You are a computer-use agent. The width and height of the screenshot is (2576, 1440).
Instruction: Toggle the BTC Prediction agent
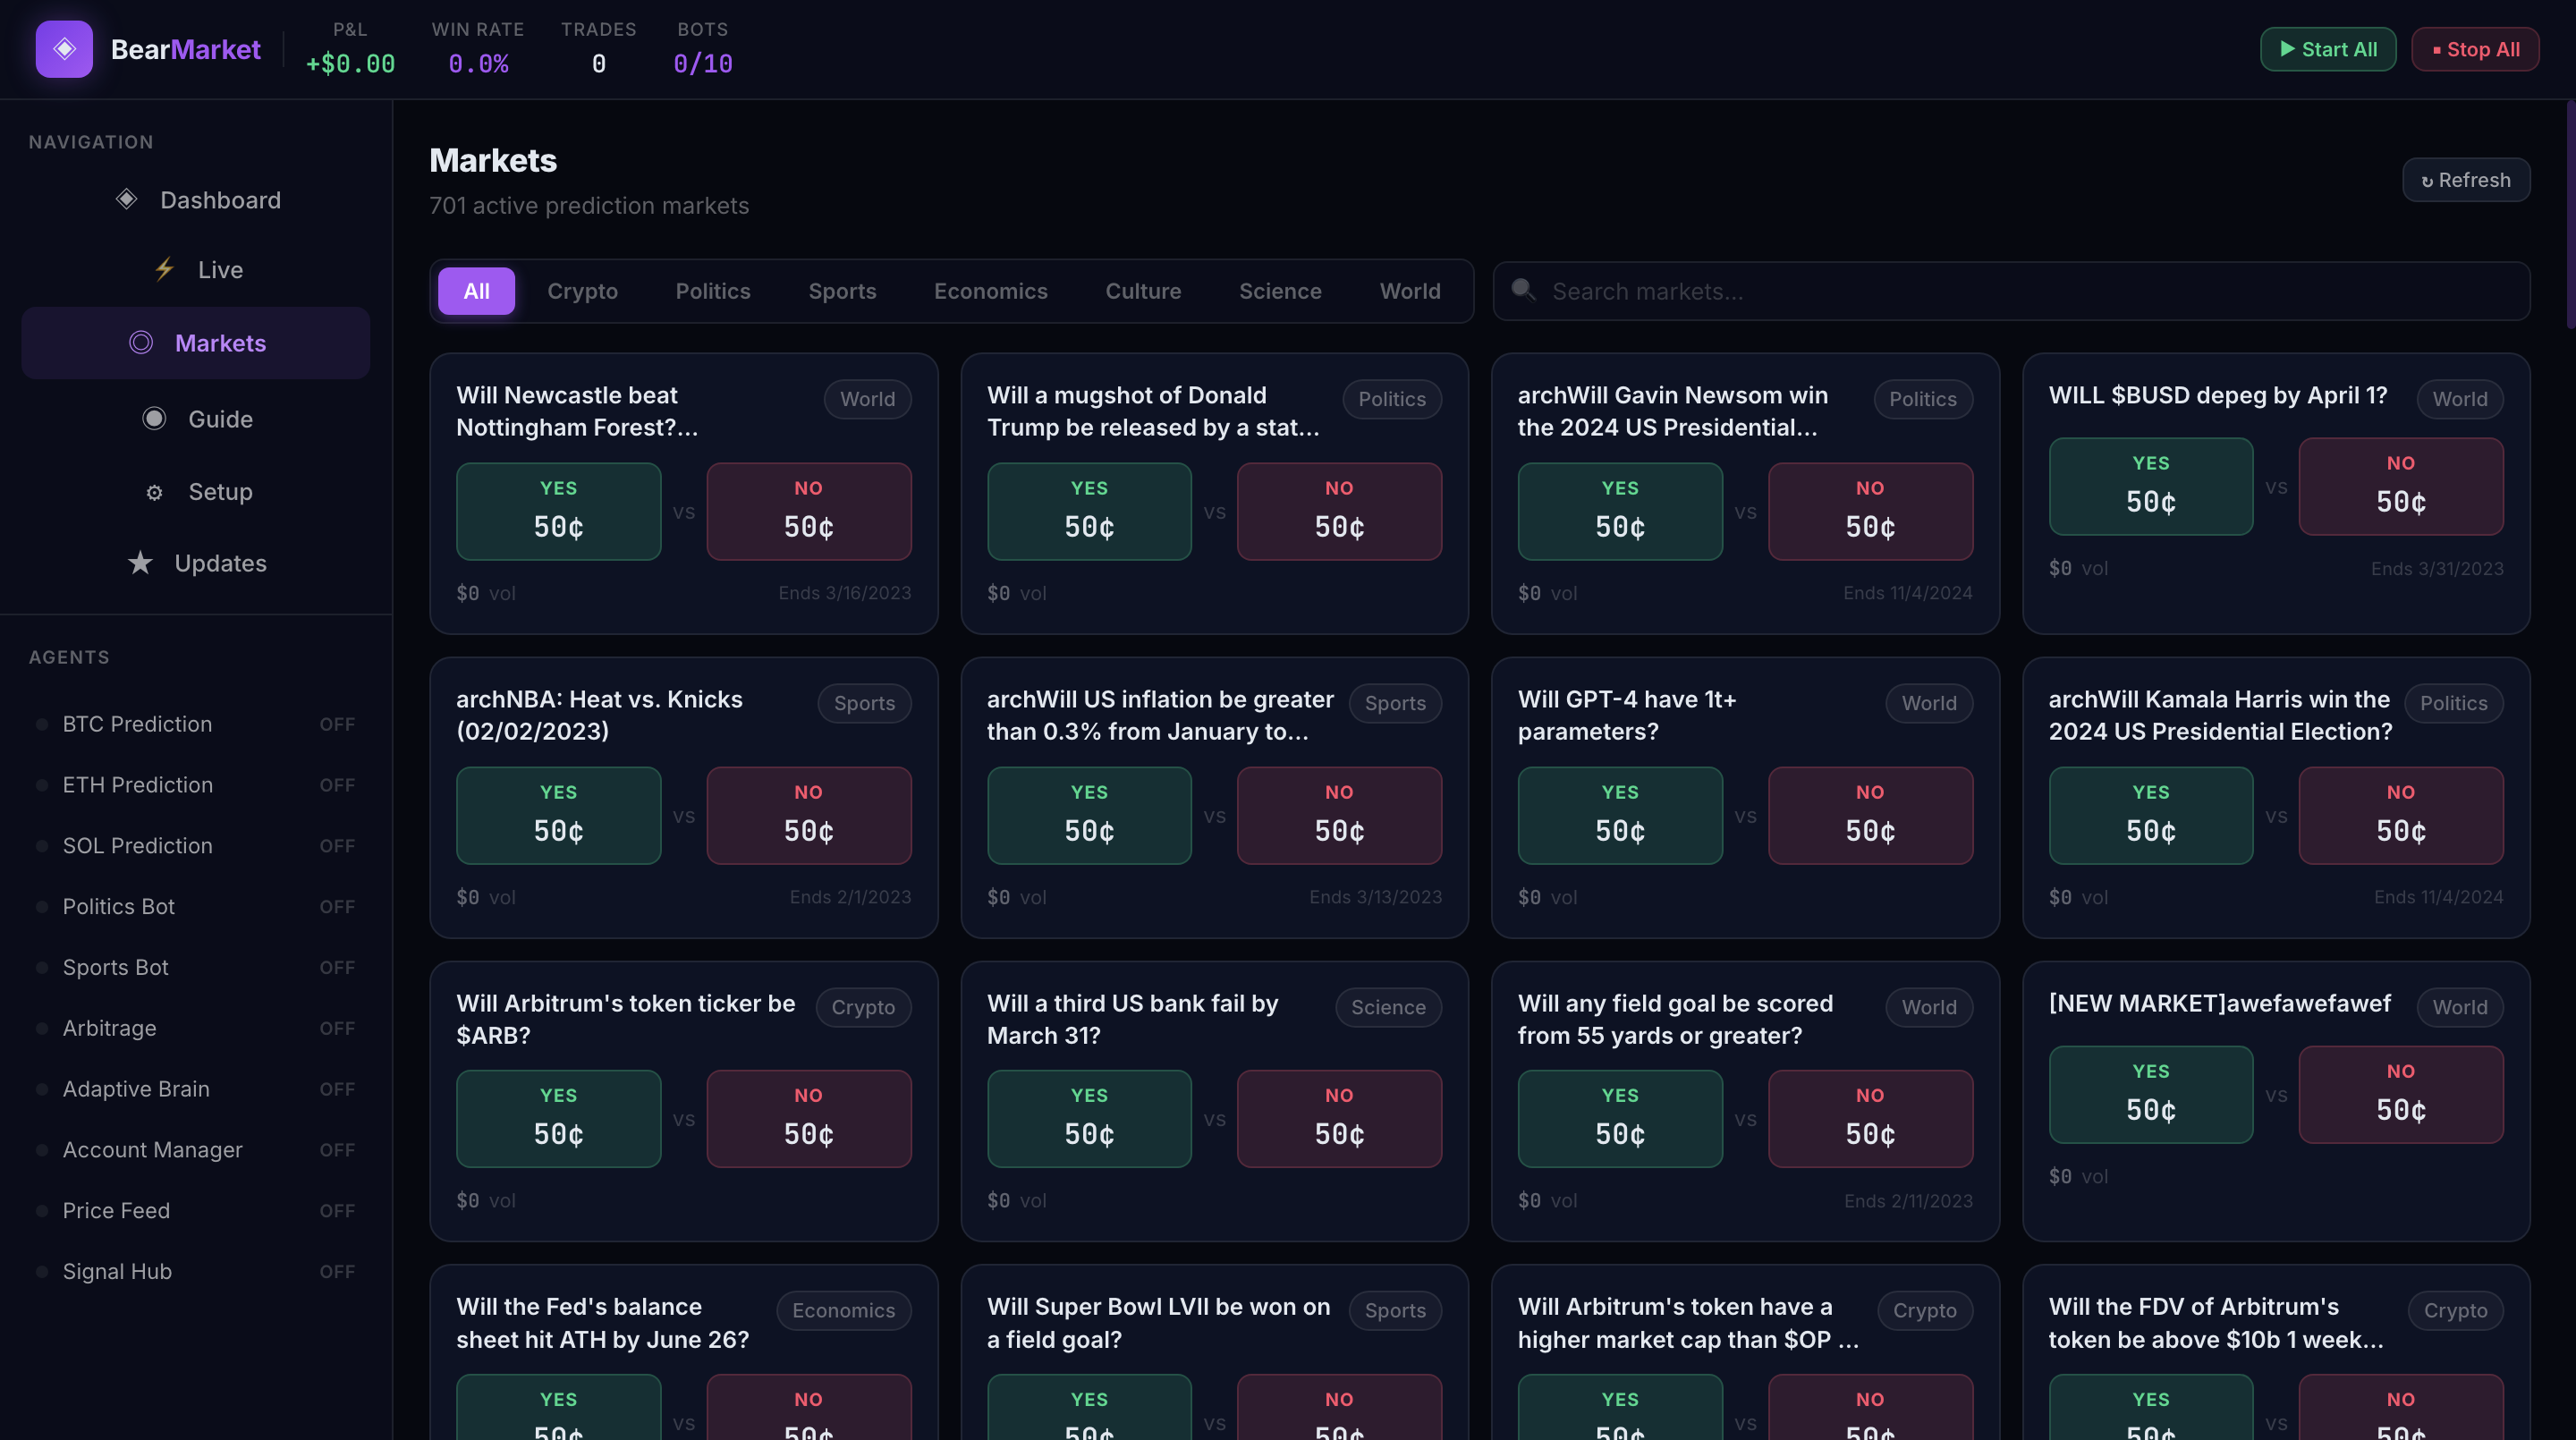click(196, 724)
